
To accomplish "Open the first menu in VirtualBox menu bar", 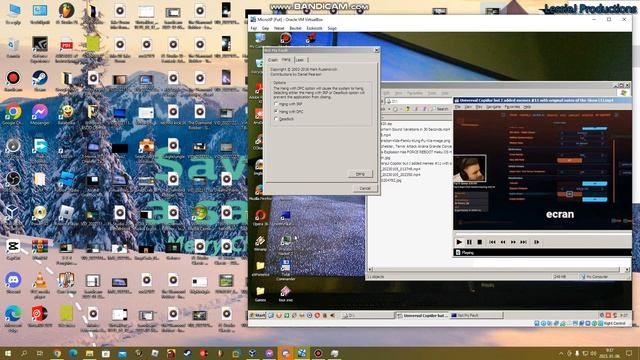I will (x=253, y=28).
